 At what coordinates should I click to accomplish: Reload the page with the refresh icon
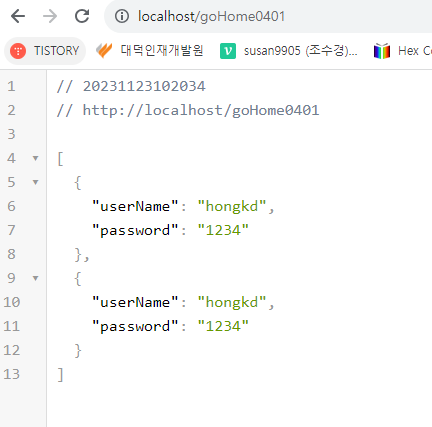tap(82, 16)
